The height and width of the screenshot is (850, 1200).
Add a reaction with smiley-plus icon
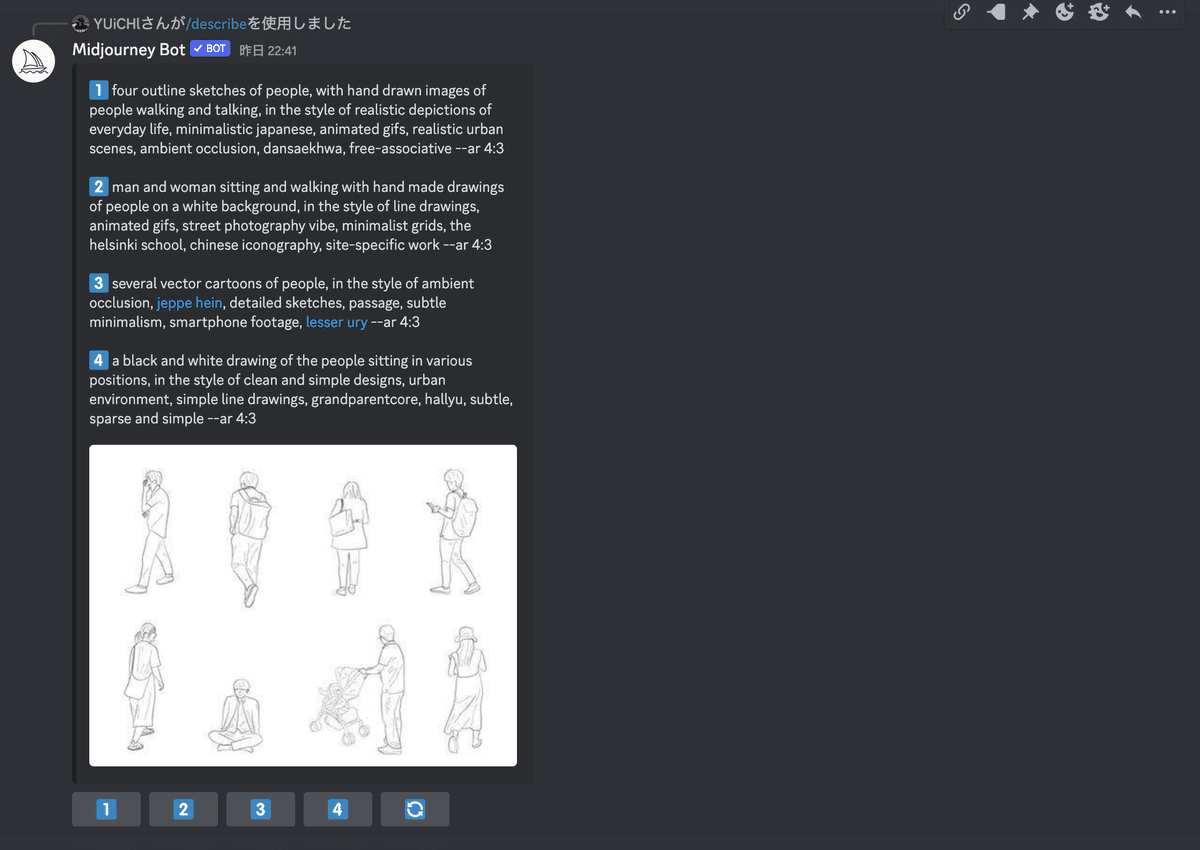click(1064, 12)
